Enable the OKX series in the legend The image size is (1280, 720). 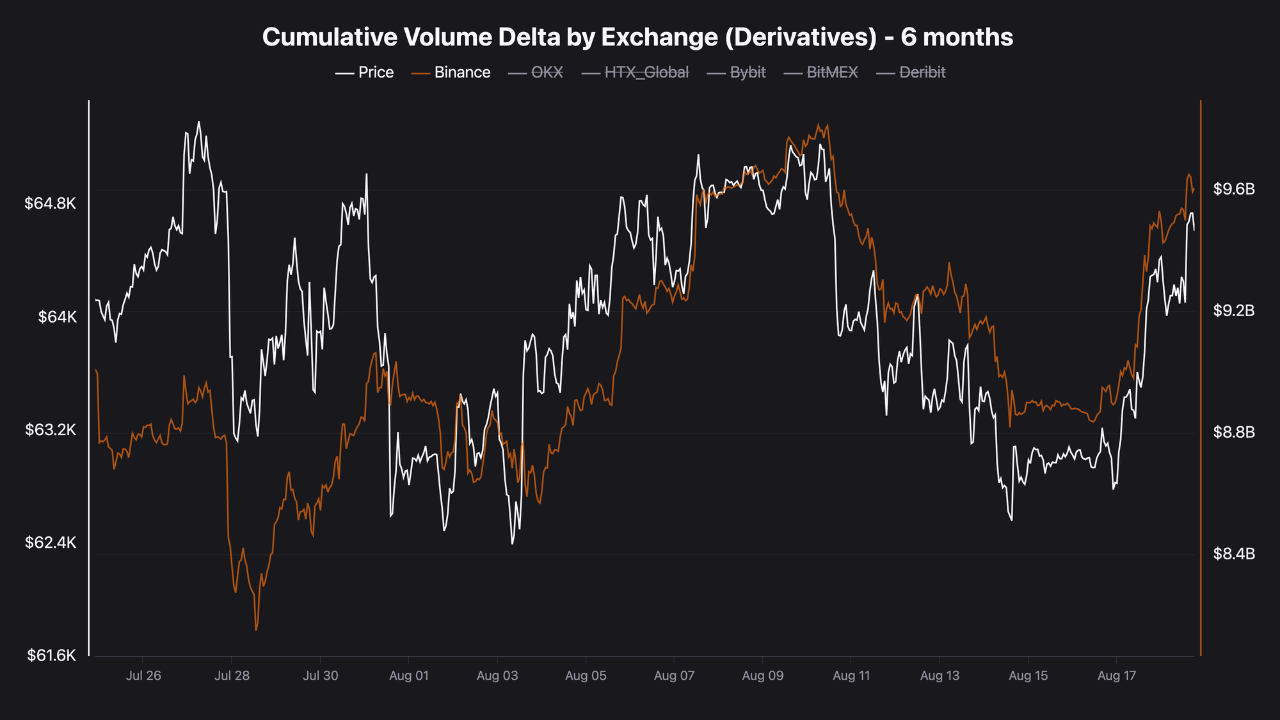pyautogui.click(x=535, y=72)
